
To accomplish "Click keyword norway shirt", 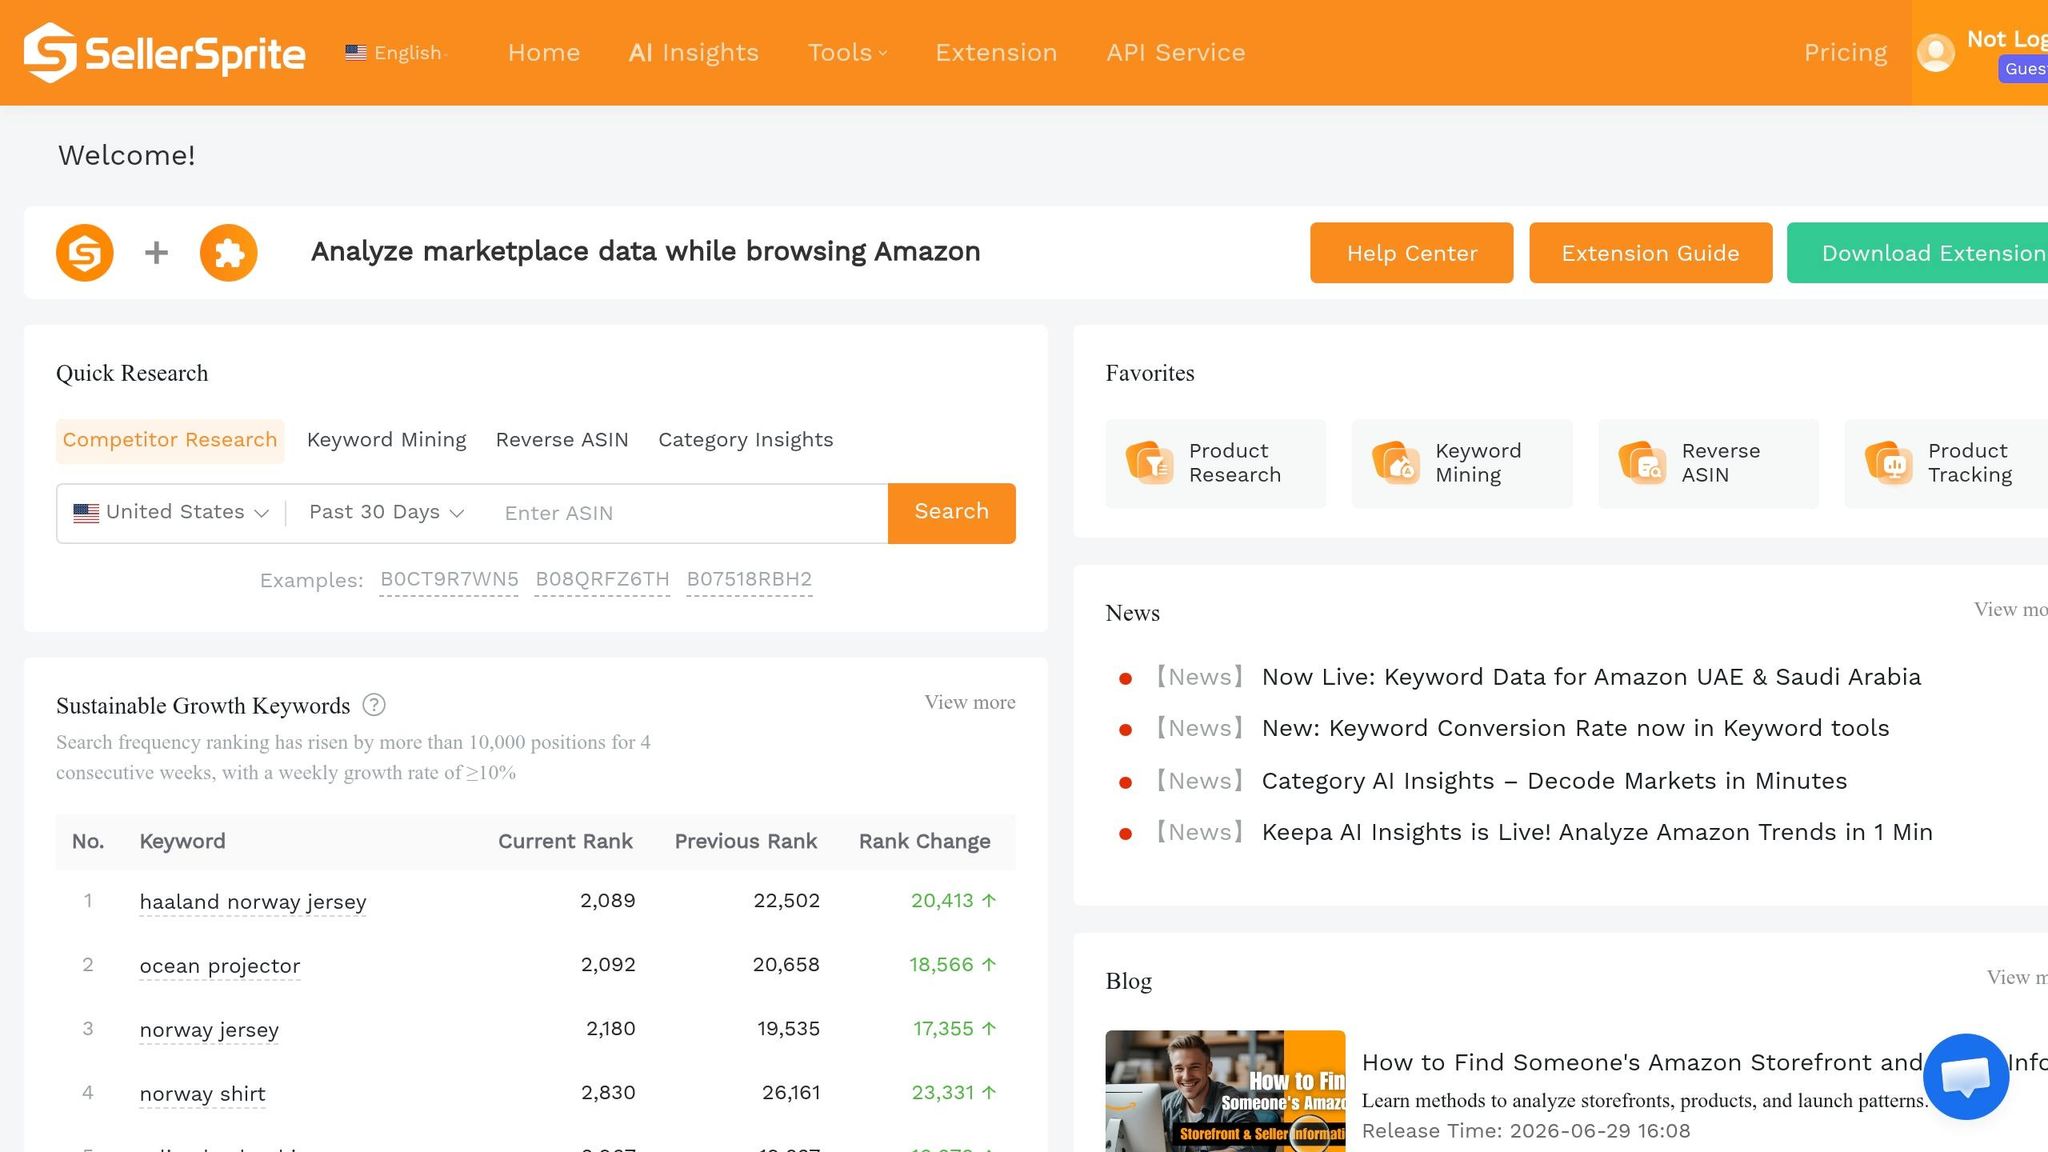I will pyautogui.click(x=203, y=1094).
